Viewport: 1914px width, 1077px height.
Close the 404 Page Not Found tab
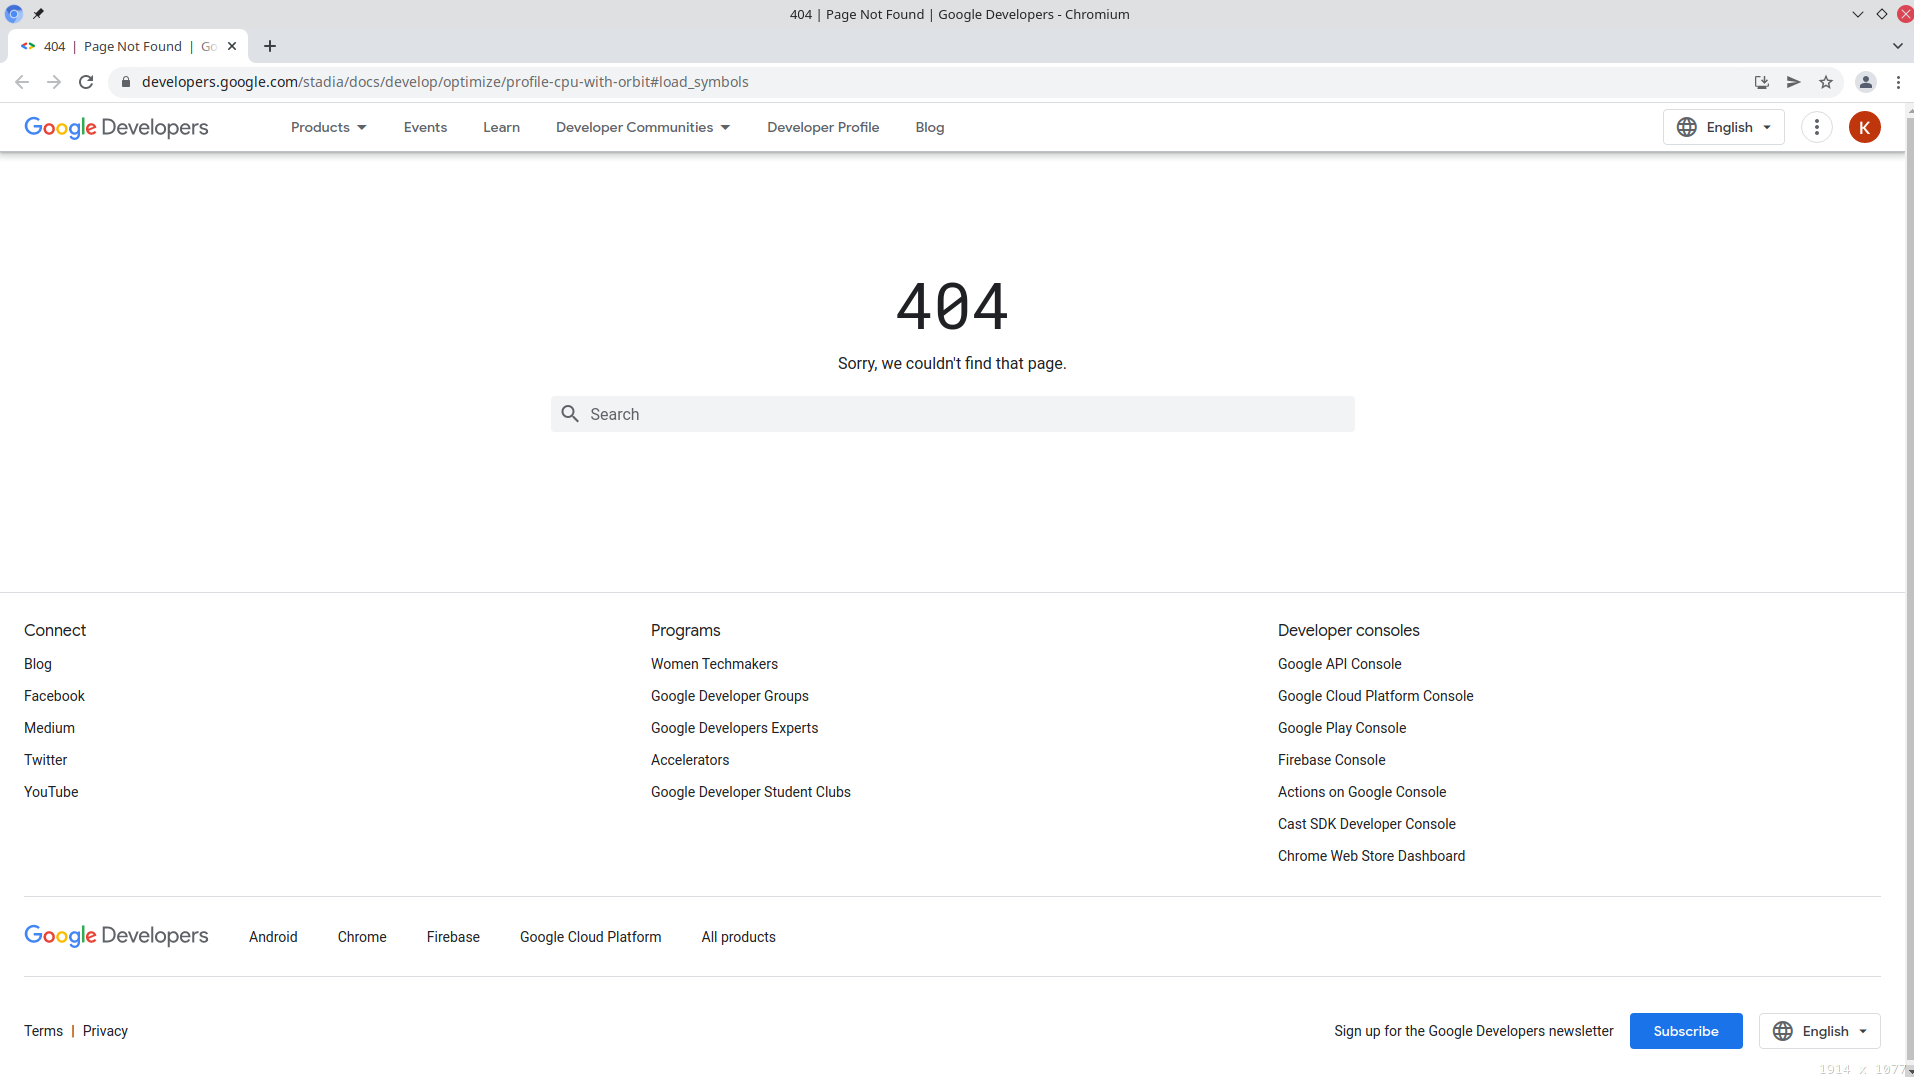[x=232, y=46]
